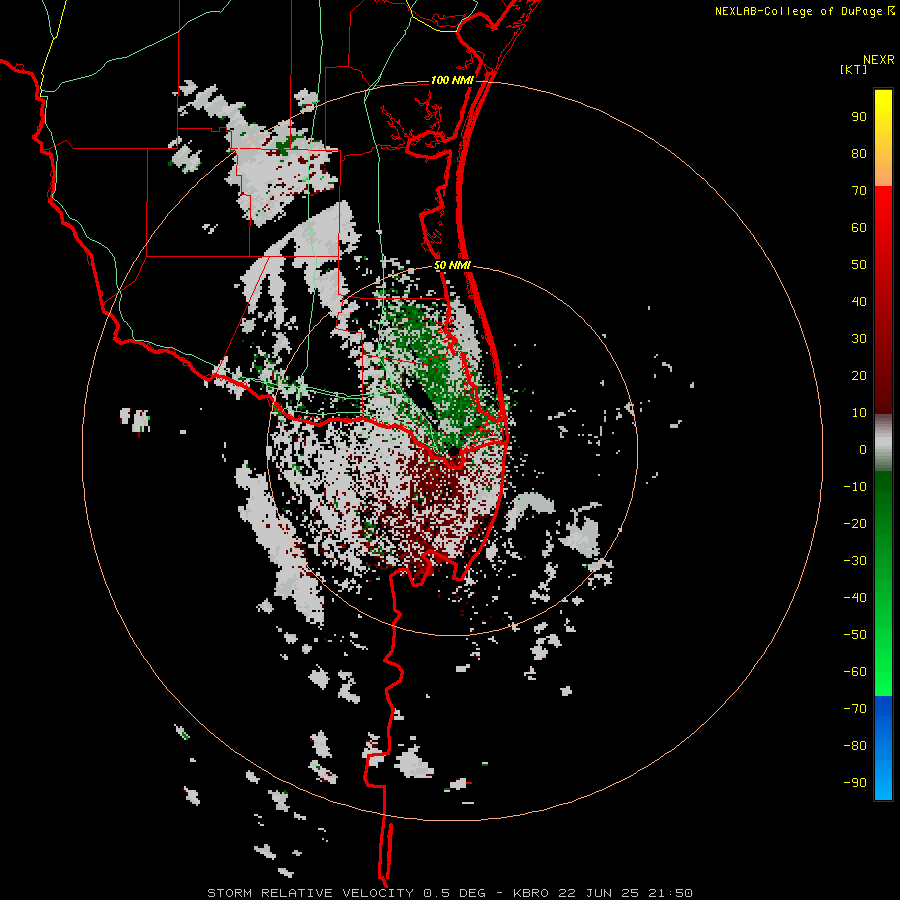The image size is (900, 900).
Task: Select the 40 knot scale label
Action: [859, 302]
